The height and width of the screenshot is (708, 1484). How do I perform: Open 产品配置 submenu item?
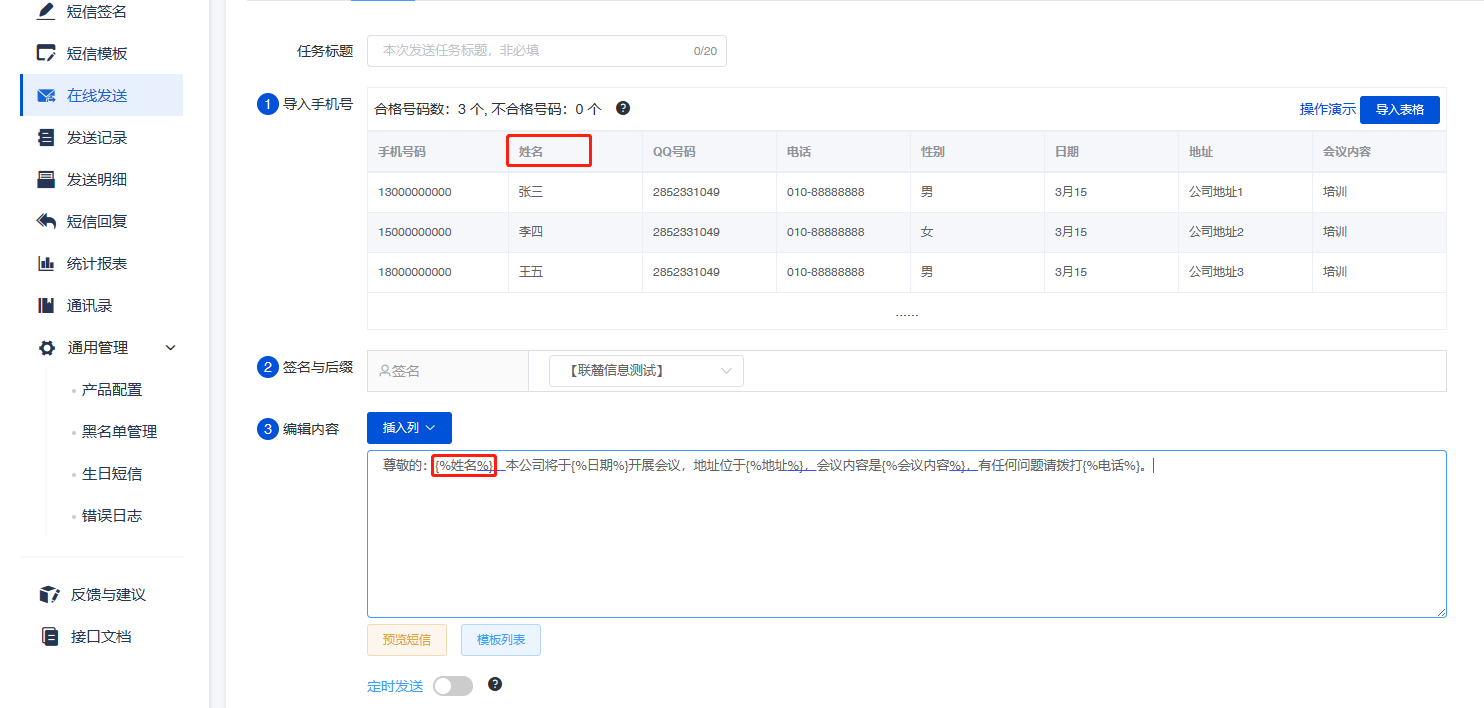[x=112, y=390]
